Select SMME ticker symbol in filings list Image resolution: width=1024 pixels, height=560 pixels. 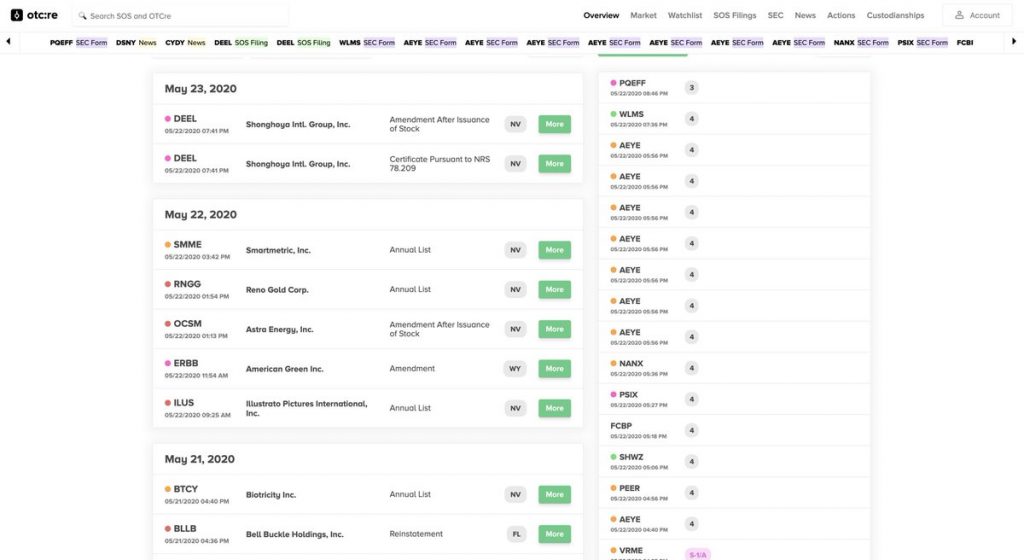[187, 245]
